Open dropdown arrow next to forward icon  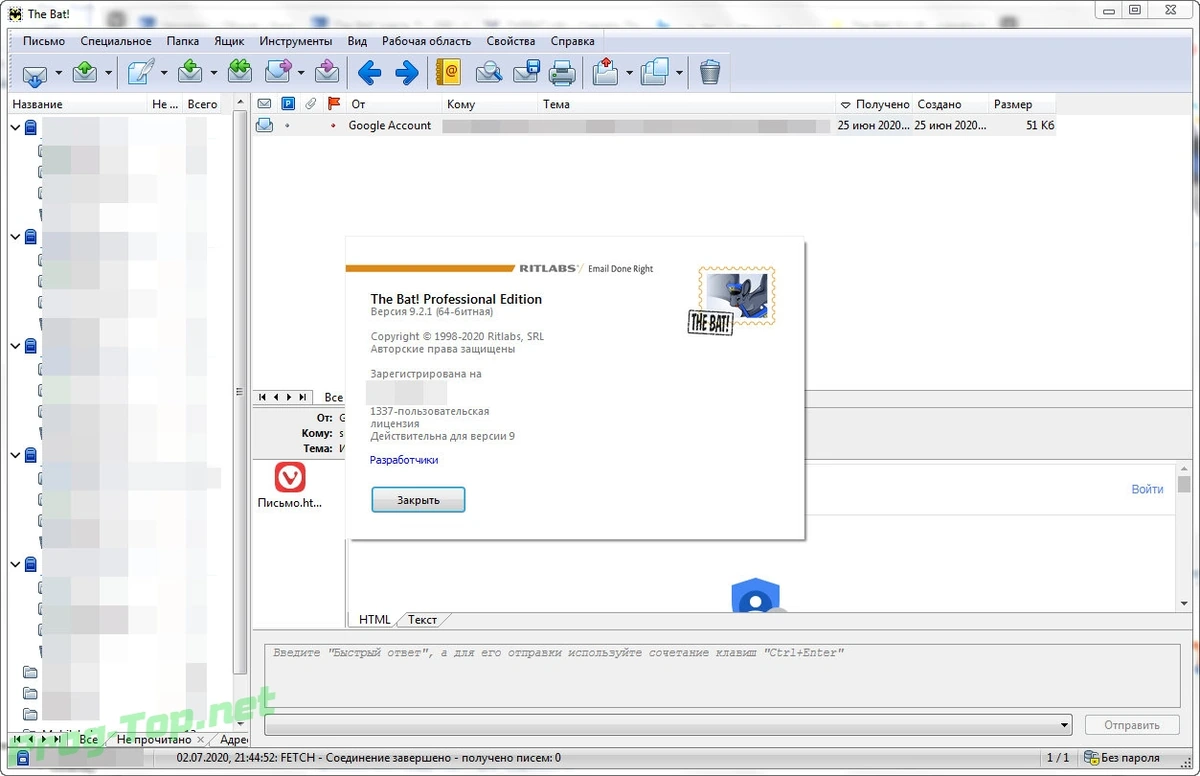[x=301, y=73]
